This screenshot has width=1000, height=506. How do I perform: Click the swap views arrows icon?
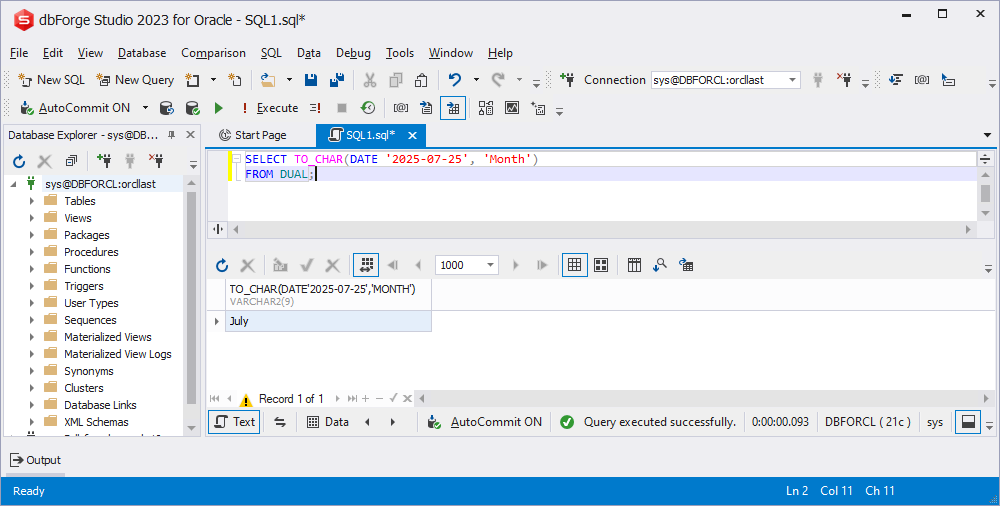coord(280,422)
